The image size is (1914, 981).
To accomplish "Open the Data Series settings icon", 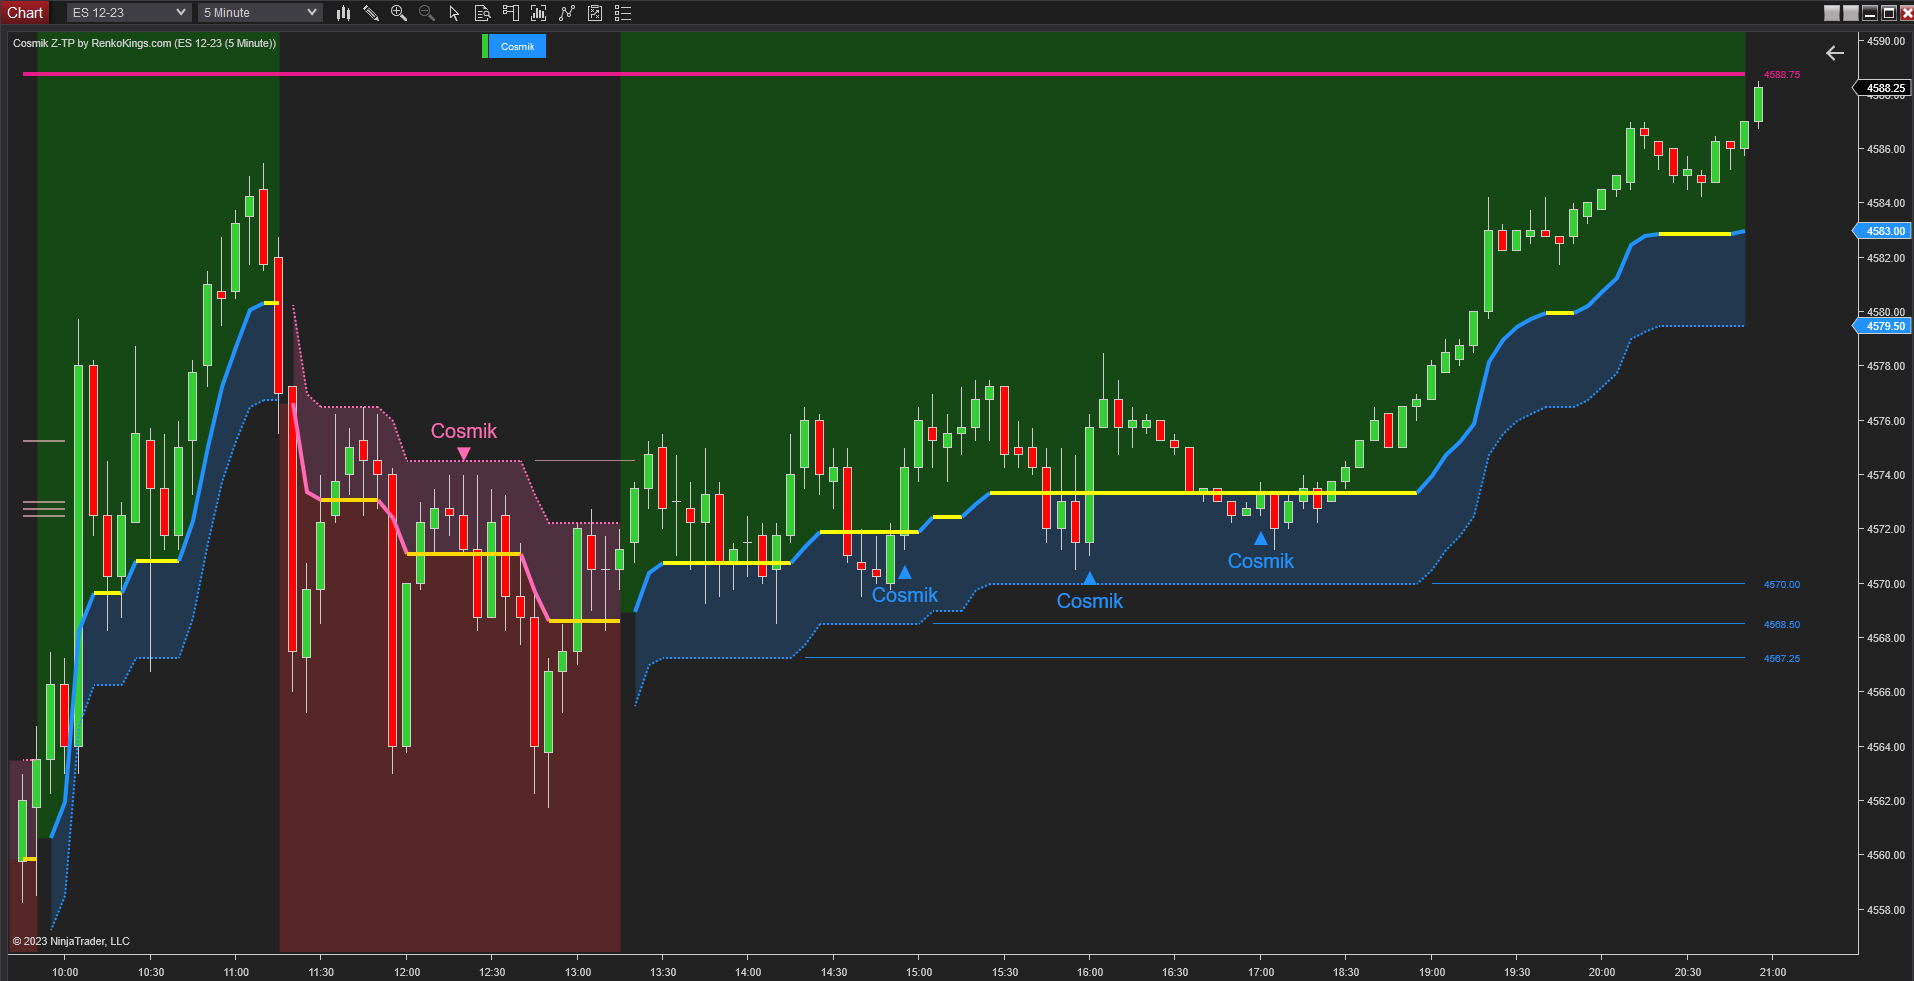I will pyautogui.click(x=482, y=13).
